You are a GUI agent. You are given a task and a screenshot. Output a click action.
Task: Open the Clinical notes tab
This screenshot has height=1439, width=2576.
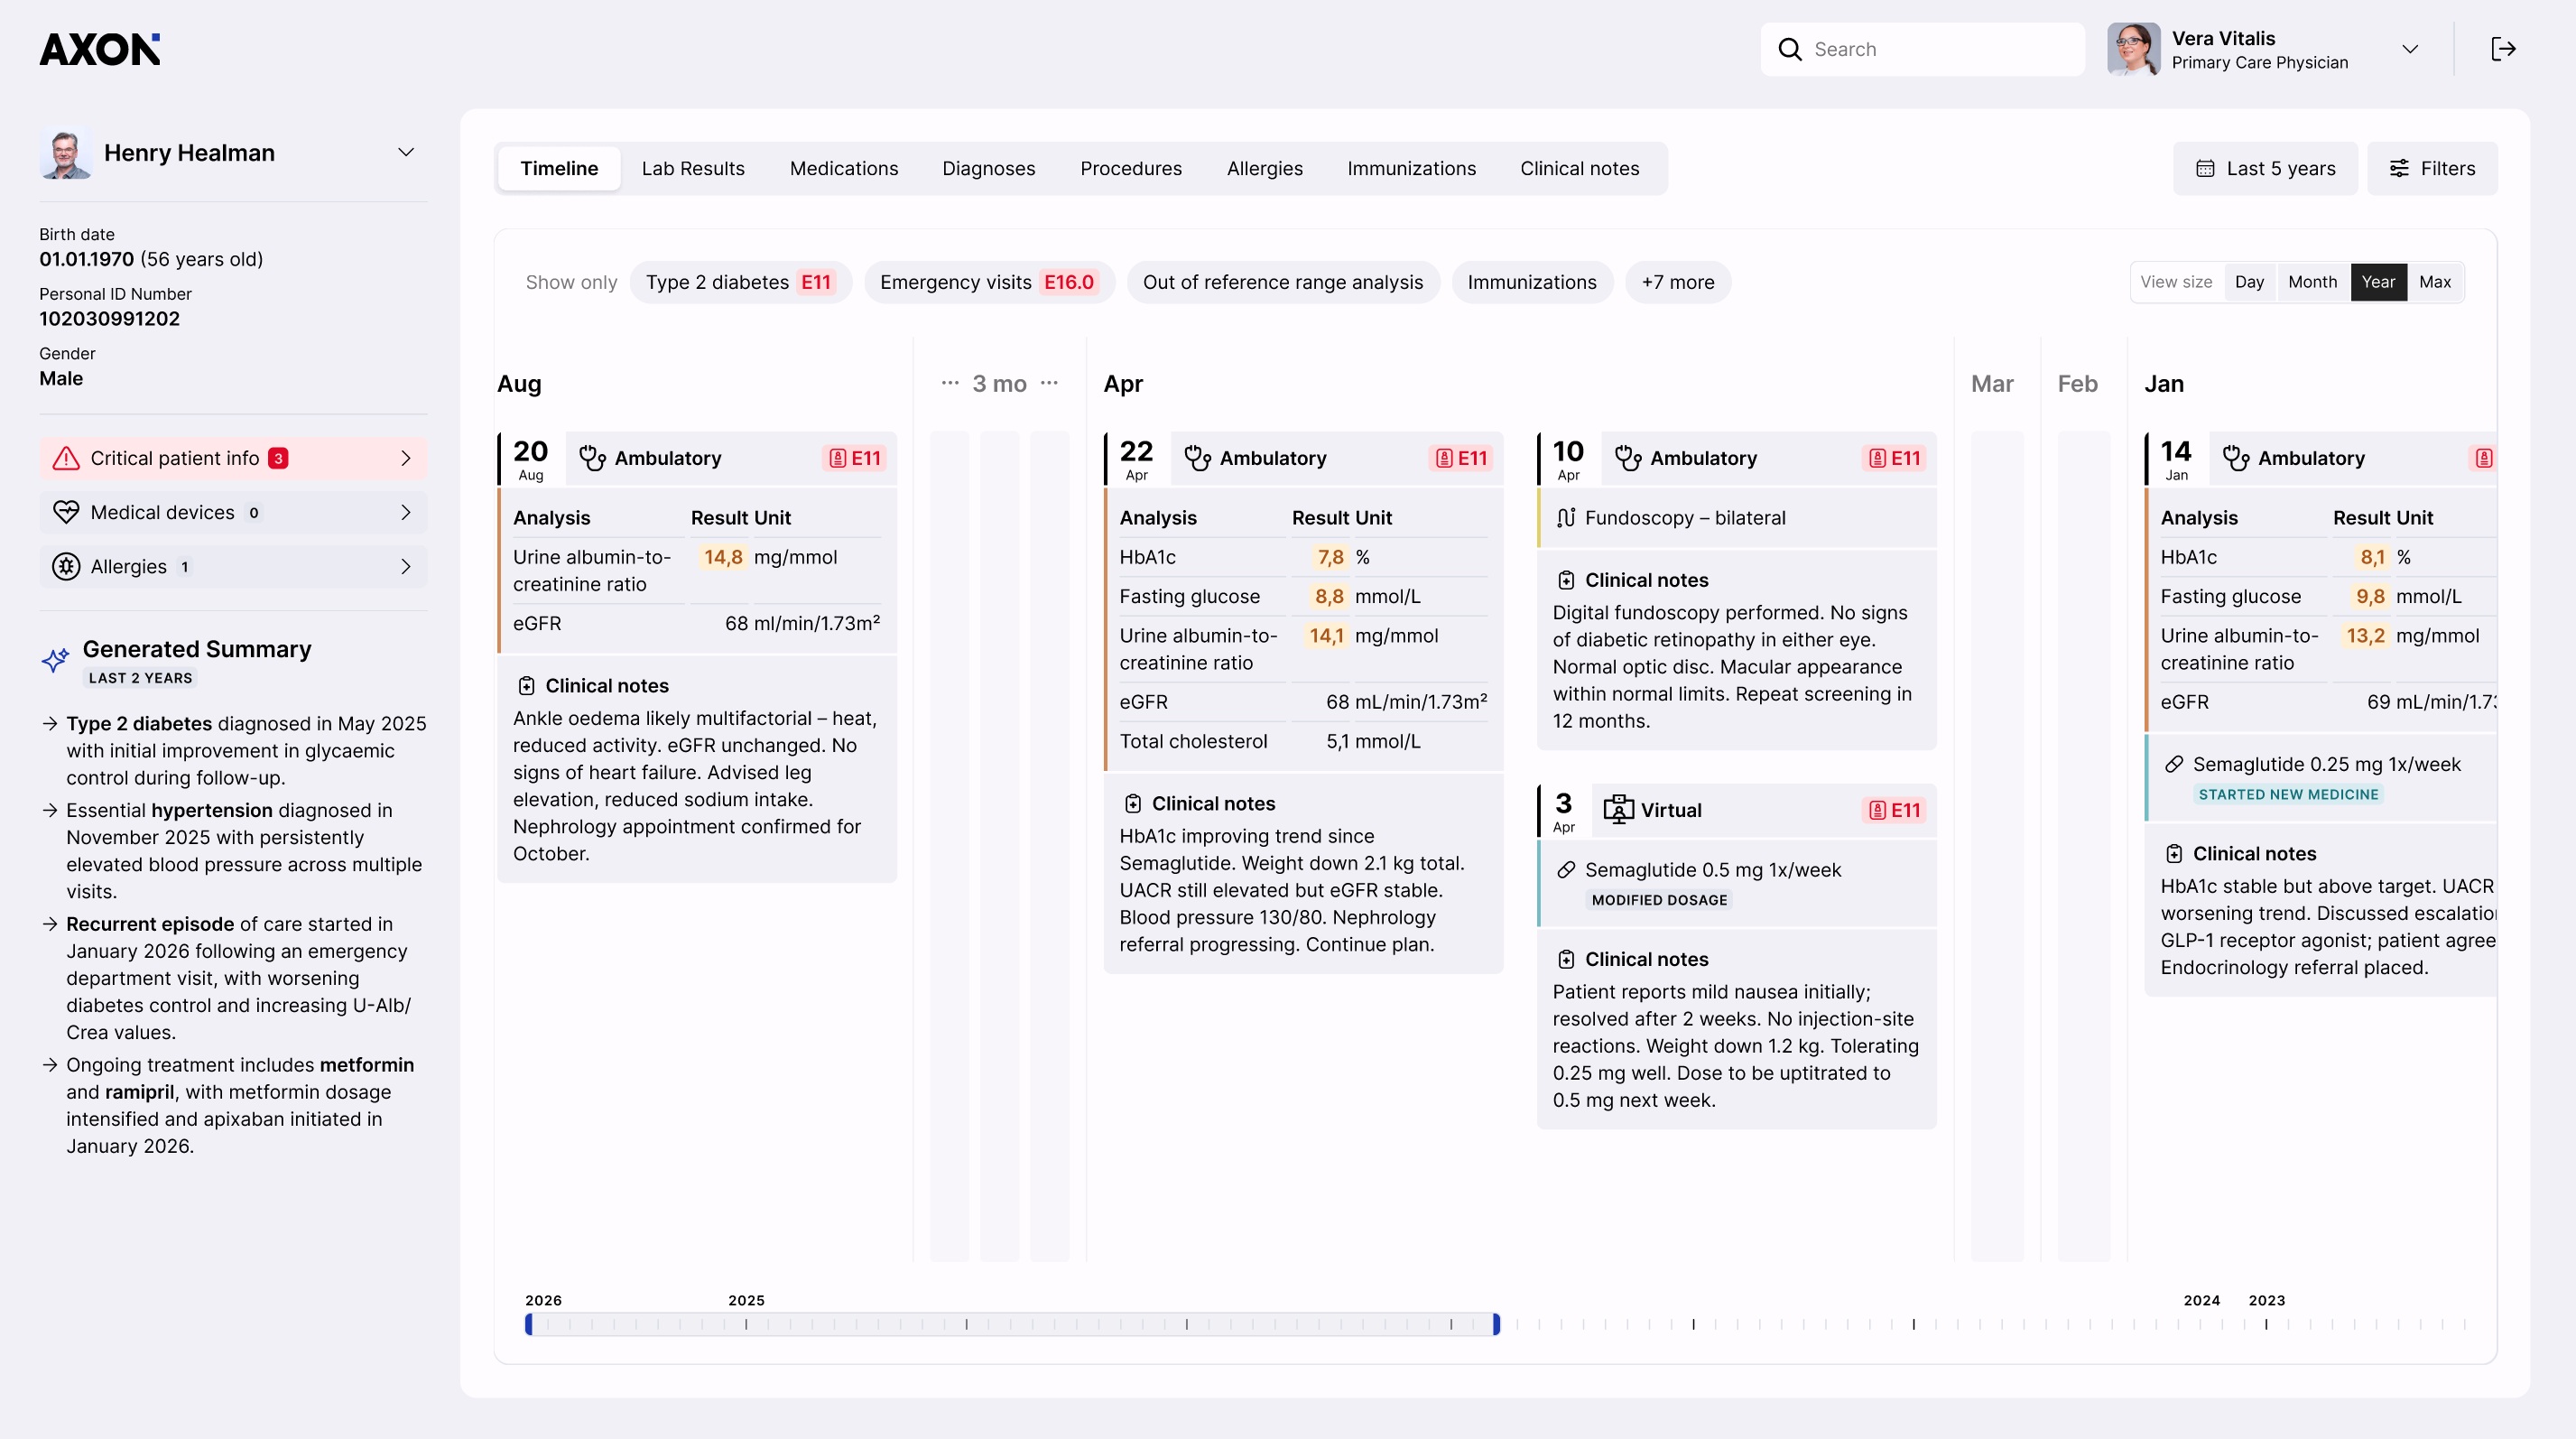pos(1580,168)
